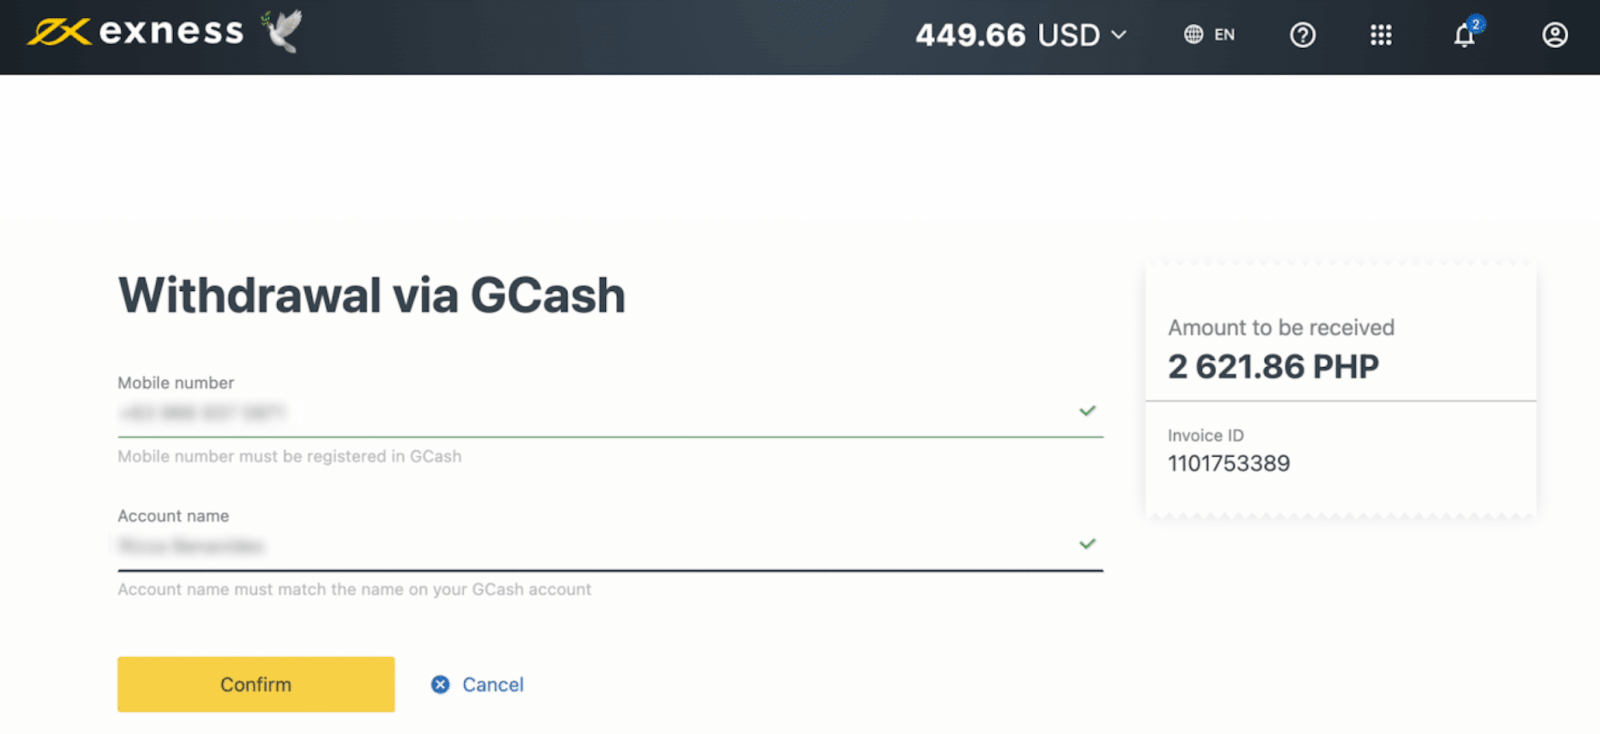Click the green checkmark in Account name field

(1087, 544)
